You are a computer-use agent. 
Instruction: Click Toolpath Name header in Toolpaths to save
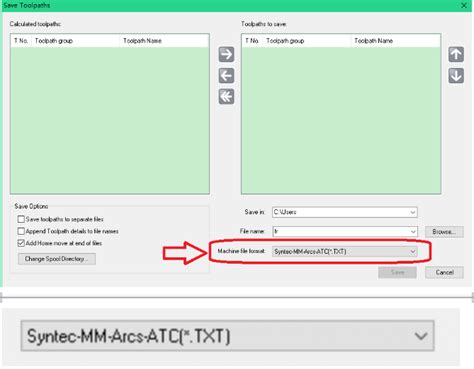[x=396, y=41]
